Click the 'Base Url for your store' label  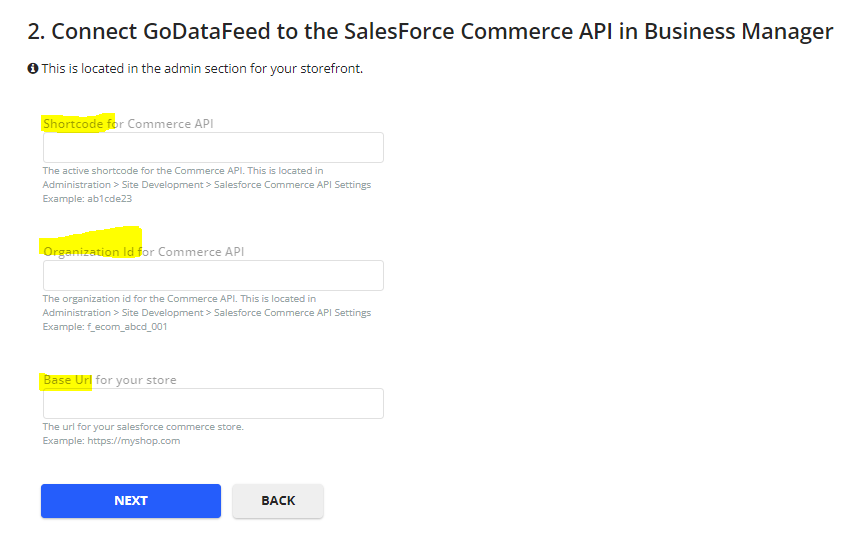coord(110,380)
